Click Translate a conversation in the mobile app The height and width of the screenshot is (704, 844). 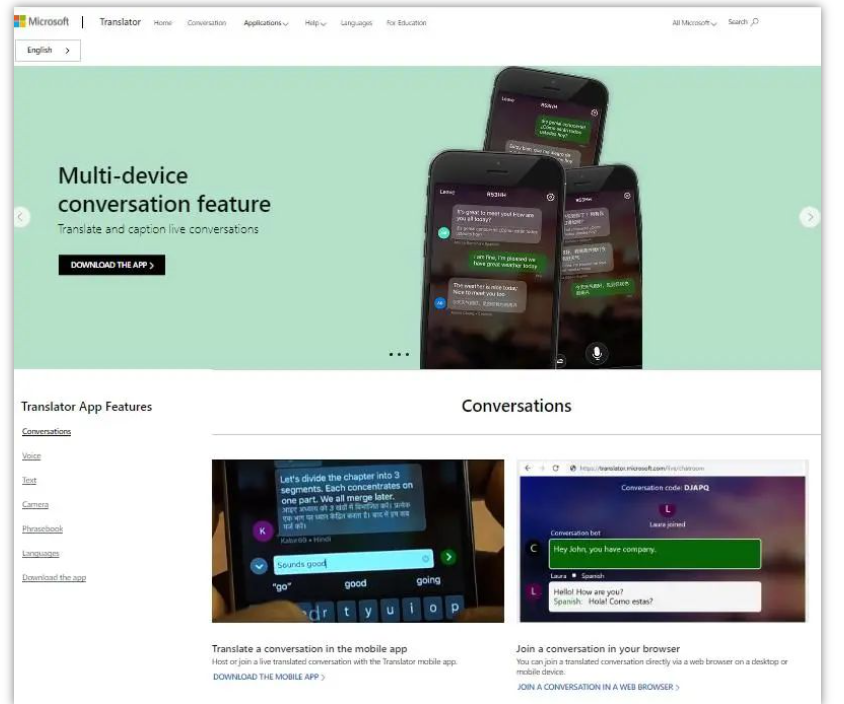[x=310, y=649]
